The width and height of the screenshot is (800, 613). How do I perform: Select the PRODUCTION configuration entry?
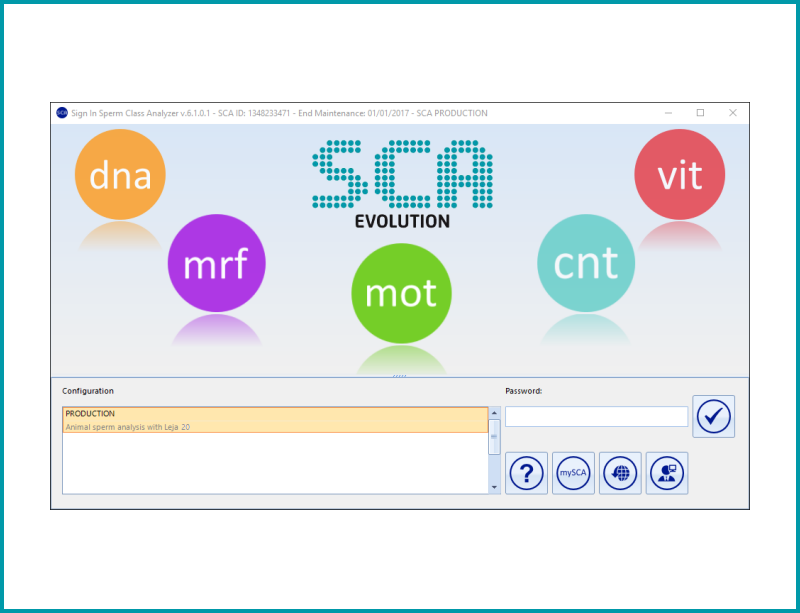click(x=275, y=420)
